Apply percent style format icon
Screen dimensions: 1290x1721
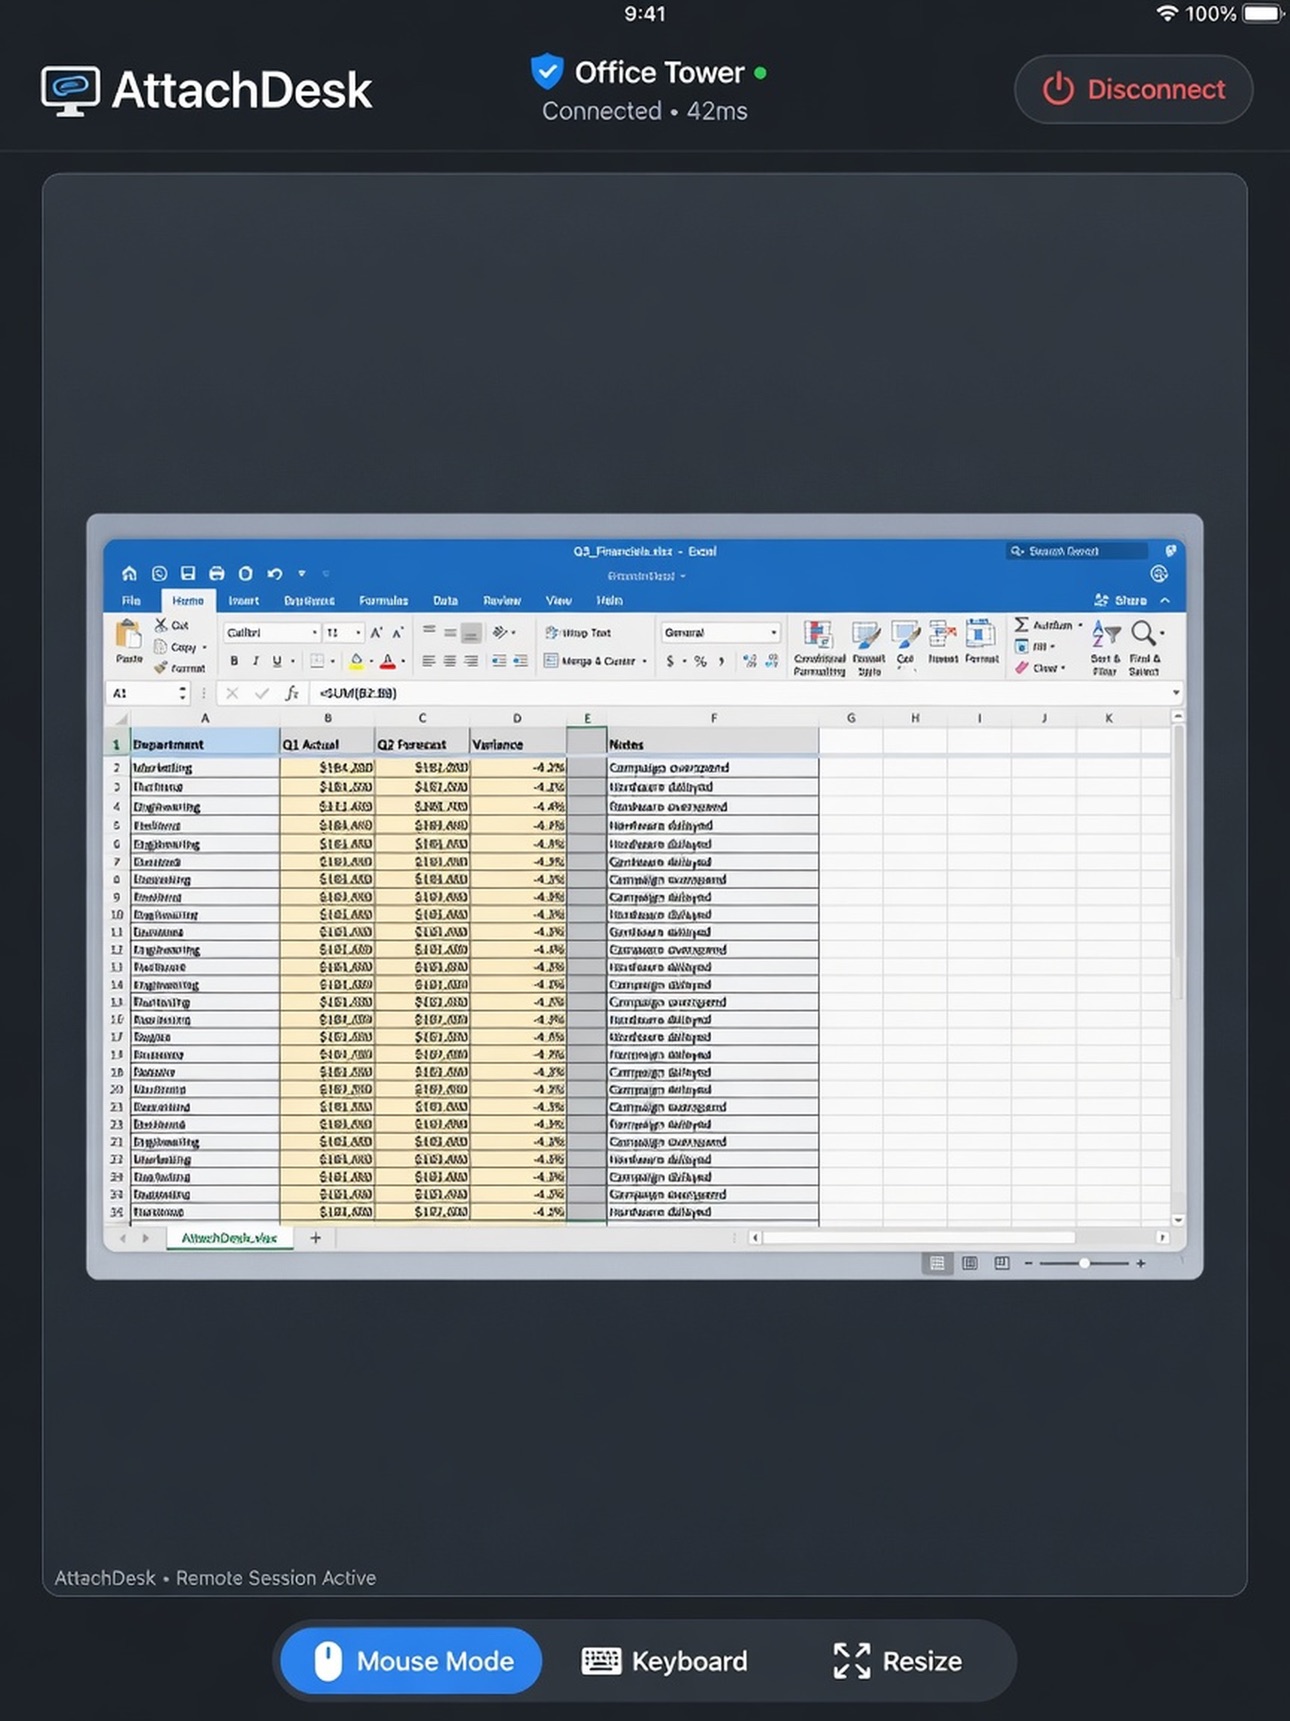click(700, 661)
